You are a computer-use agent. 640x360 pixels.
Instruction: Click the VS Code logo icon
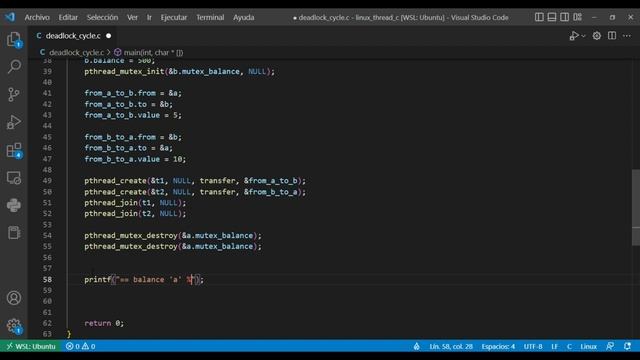click(10, 17)
